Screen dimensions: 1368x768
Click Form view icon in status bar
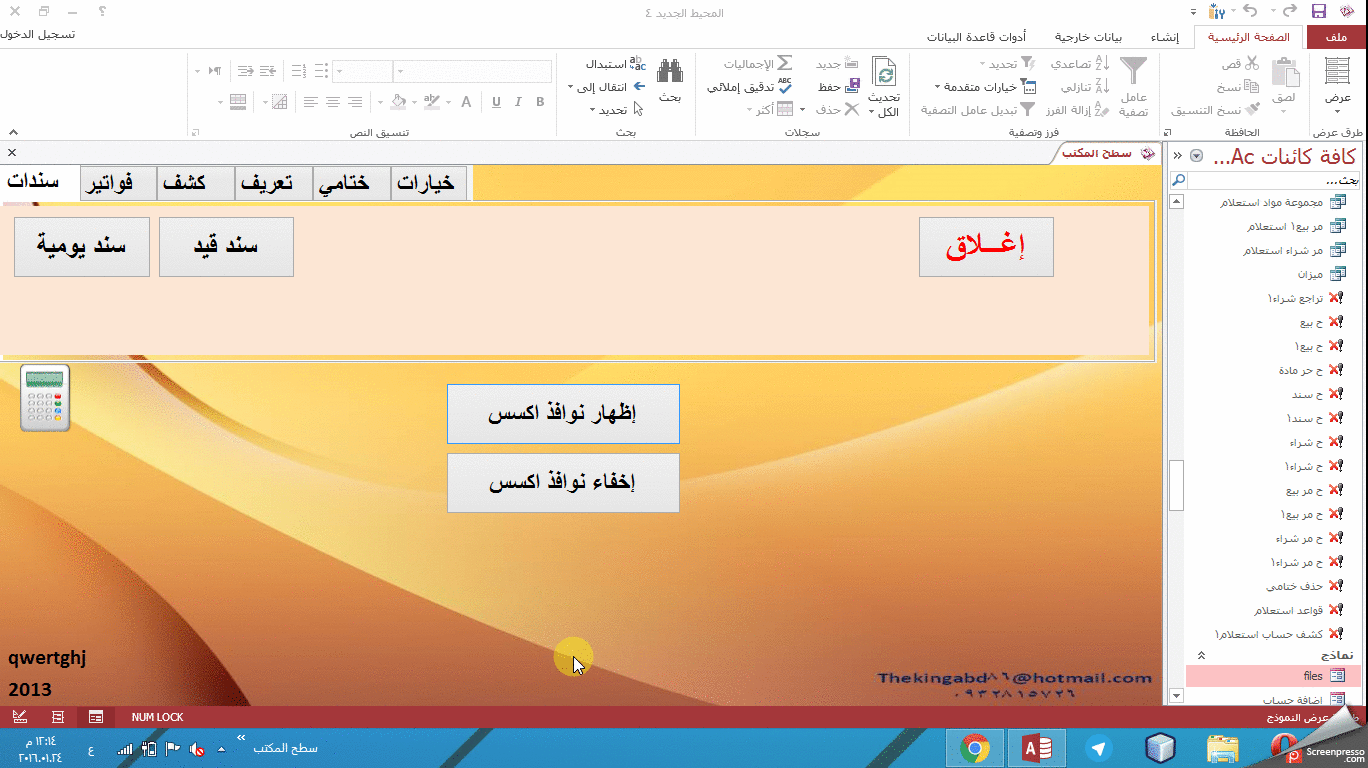(x=96, y=717)
